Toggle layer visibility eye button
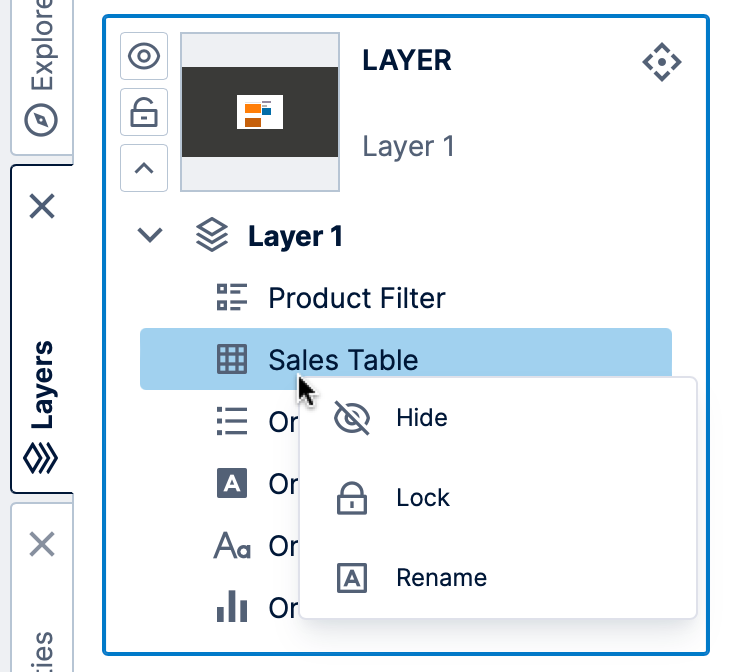 click(144, 56)
